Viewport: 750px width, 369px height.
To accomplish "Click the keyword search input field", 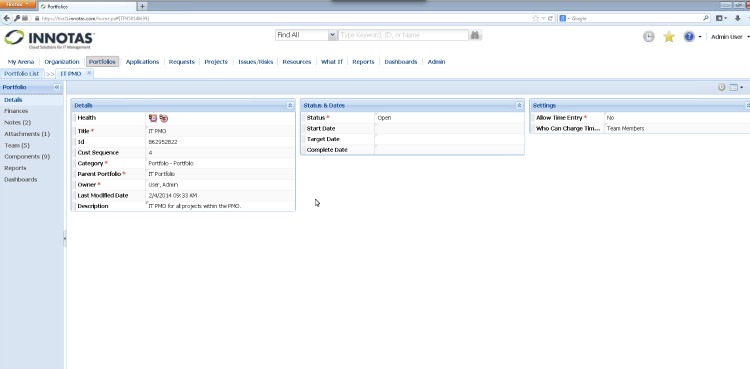I will coord(403,35).
